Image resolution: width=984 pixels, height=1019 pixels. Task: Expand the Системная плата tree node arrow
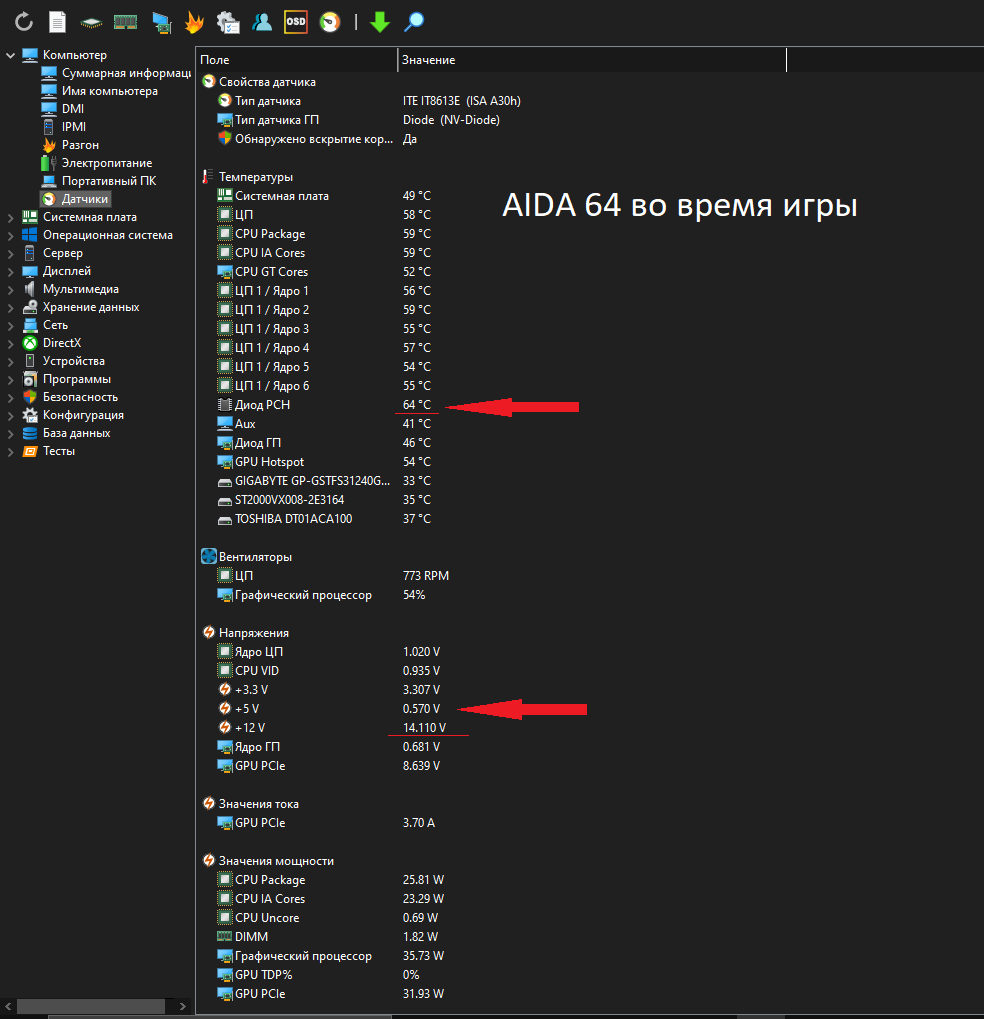pyautogui.click(x=10, y=218)
